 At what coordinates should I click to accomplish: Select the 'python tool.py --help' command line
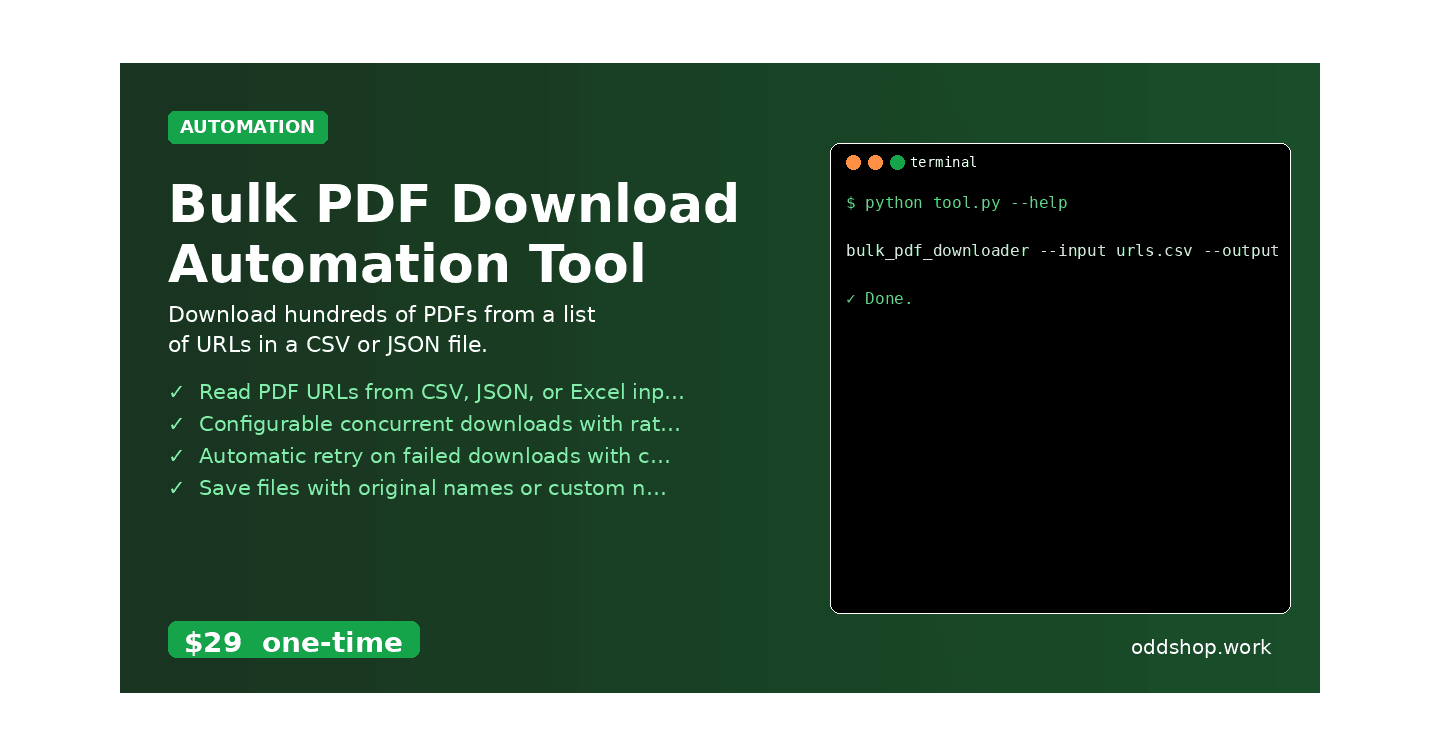[957, 202]
